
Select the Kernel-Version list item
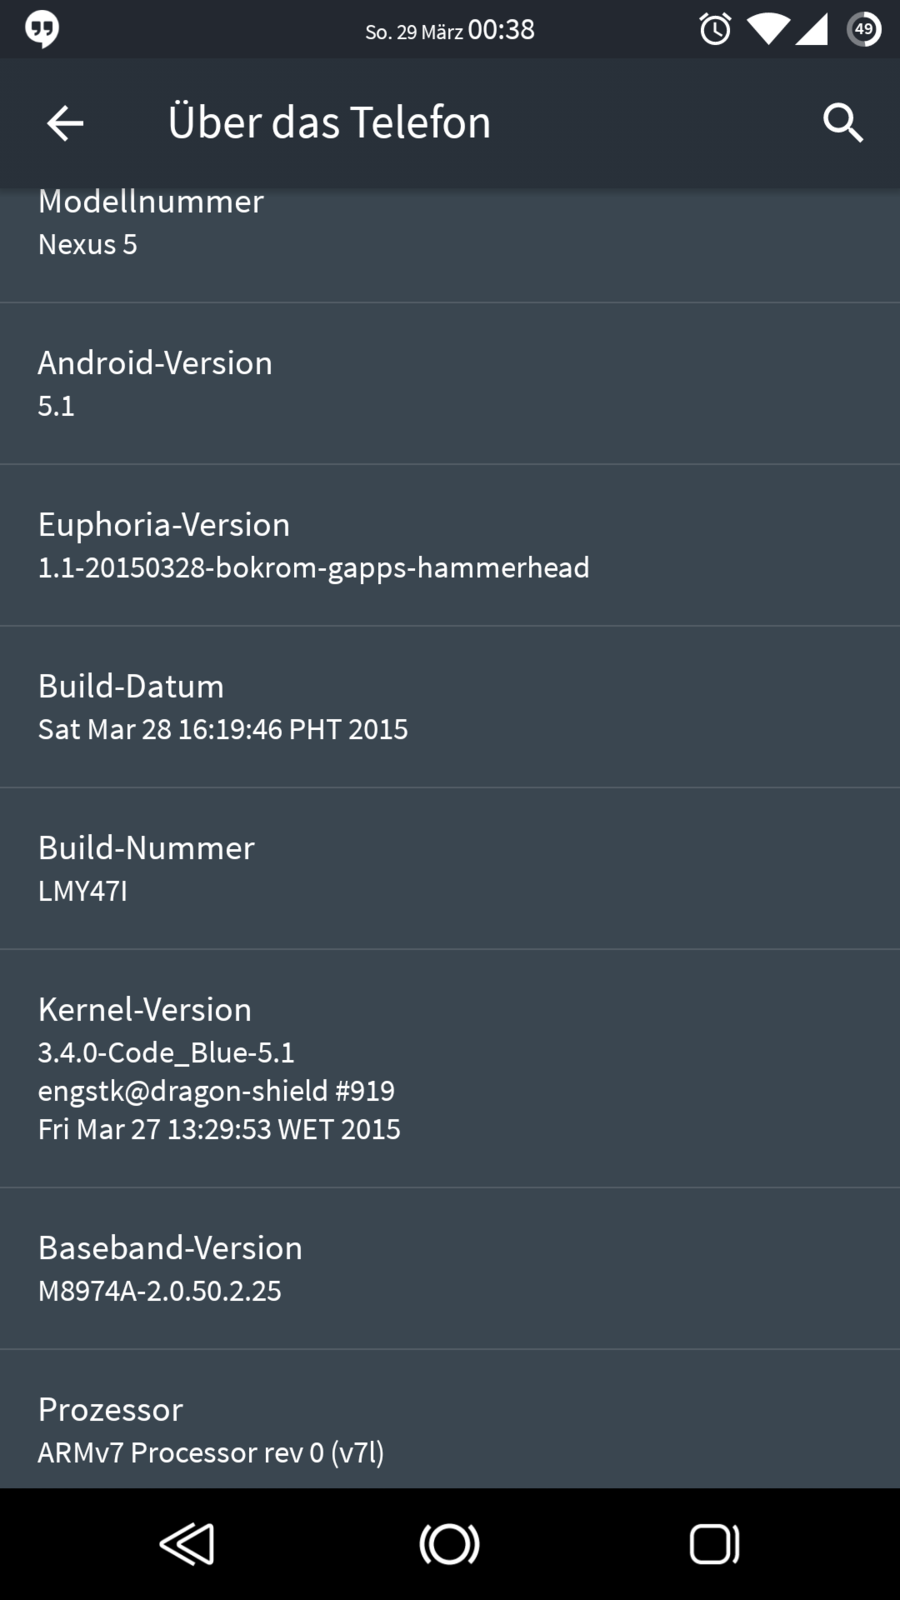coord(450,1068)
